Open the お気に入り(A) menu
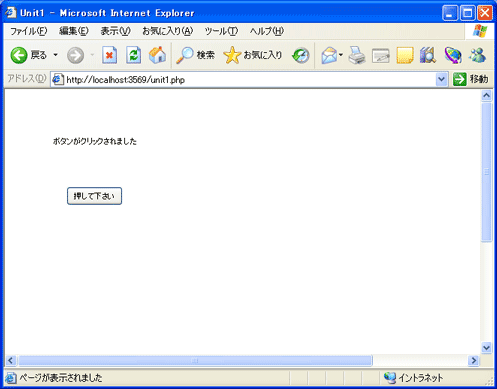Image resolution: width=497 pixels, height=389 pixels. 168,31
